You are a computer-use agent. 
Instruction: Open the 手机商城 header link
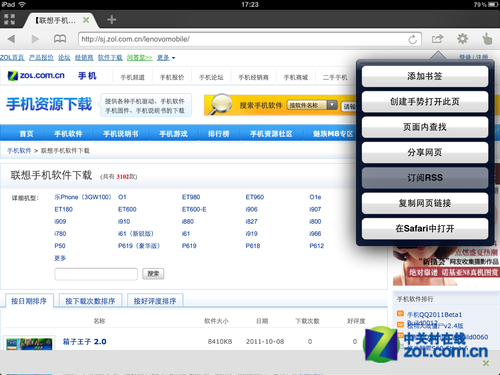tap(296, 77)
